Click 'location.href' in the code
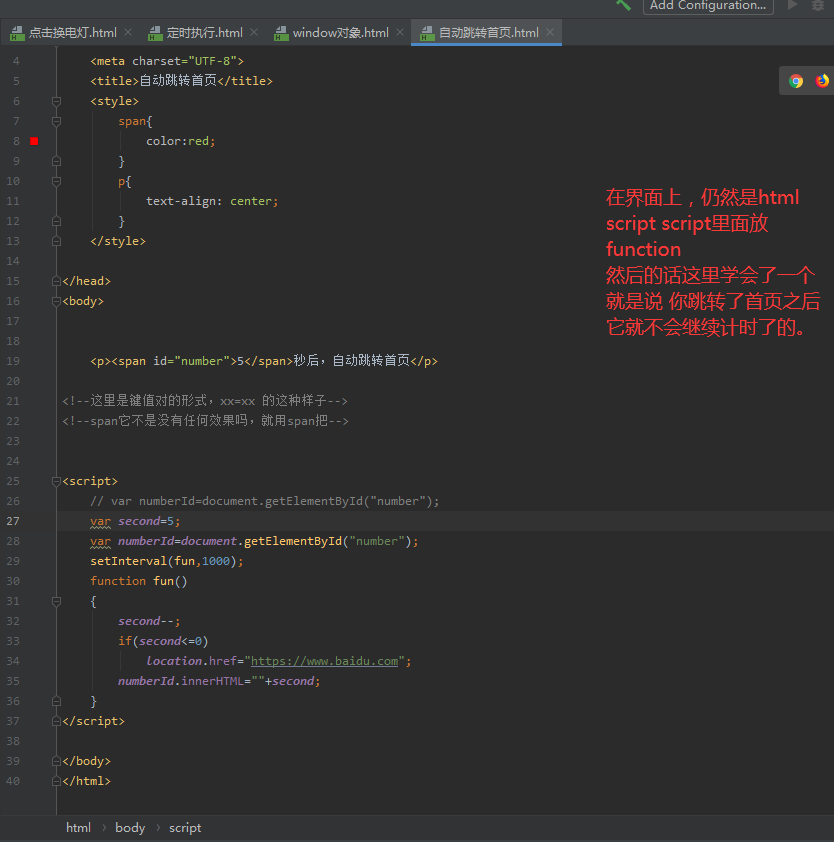Viewport: 834px width, 842px height. 192,661
